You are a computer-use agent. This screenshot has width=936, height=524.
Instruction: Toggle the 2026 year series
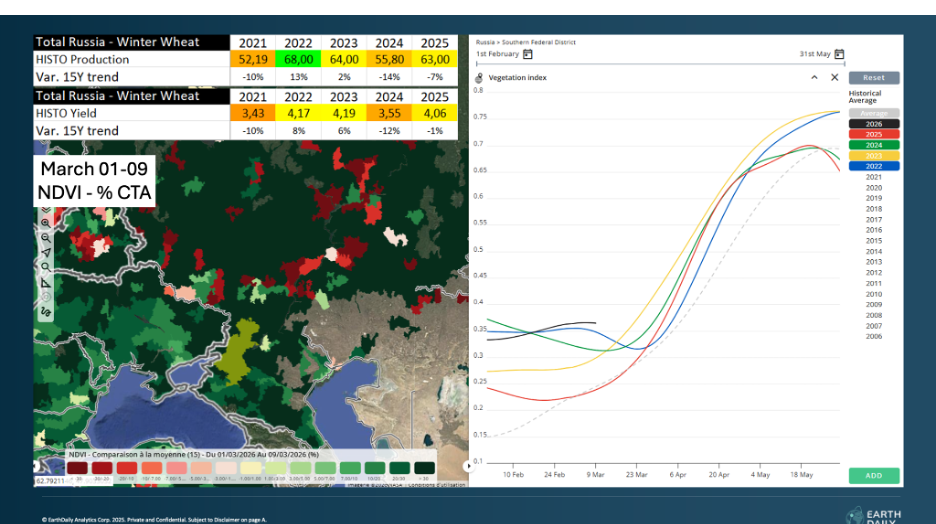(873, 124)
